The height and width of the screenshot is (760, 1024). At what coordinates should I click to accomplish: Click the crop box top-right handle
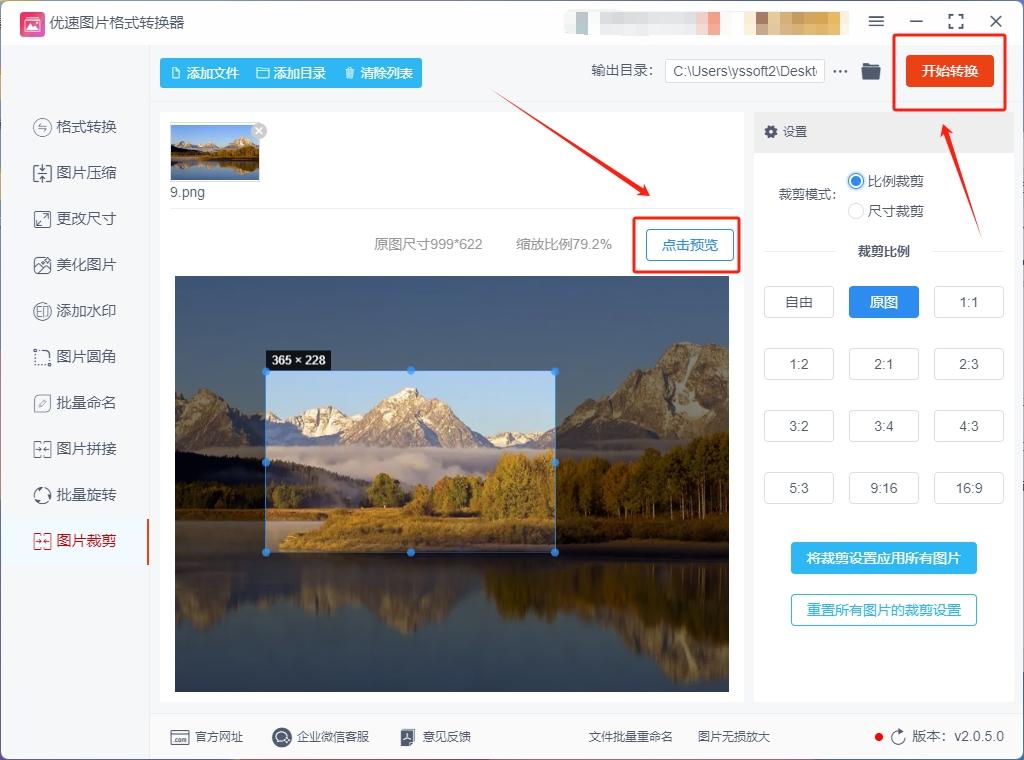click(555, 372)
